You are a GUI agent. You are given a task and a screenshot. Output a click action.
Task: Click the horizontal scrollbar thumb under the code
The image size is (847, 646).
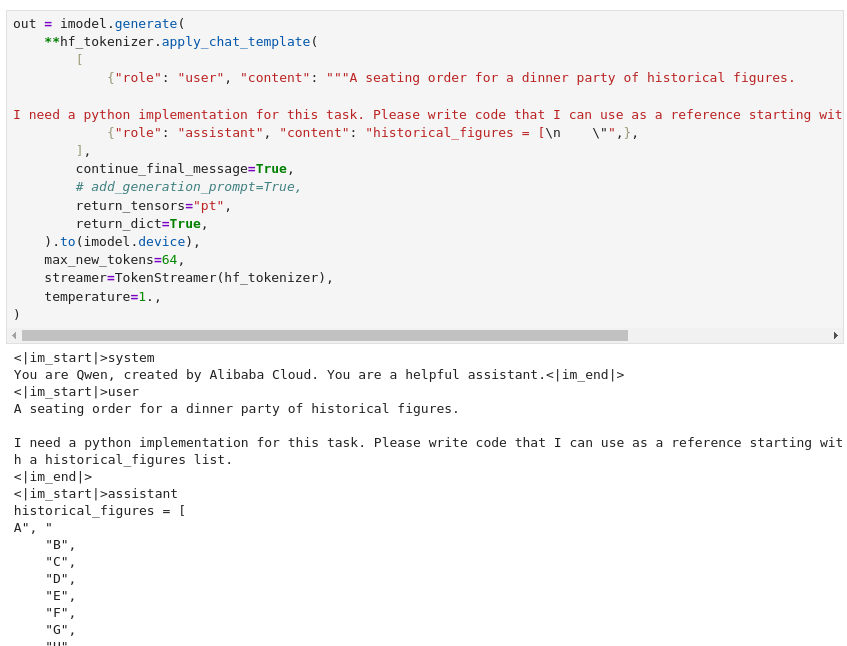(x=324, y=336)
